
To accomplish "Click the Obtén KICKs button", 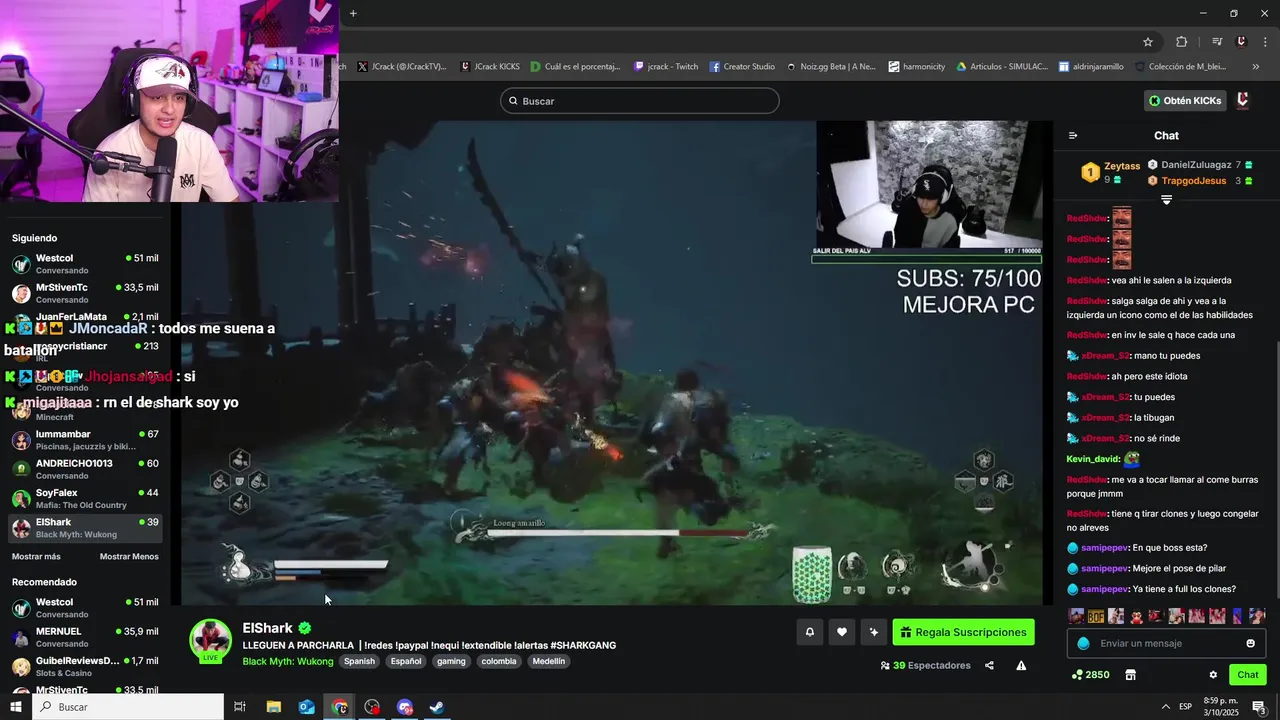I will click(x=1185, y=101).
